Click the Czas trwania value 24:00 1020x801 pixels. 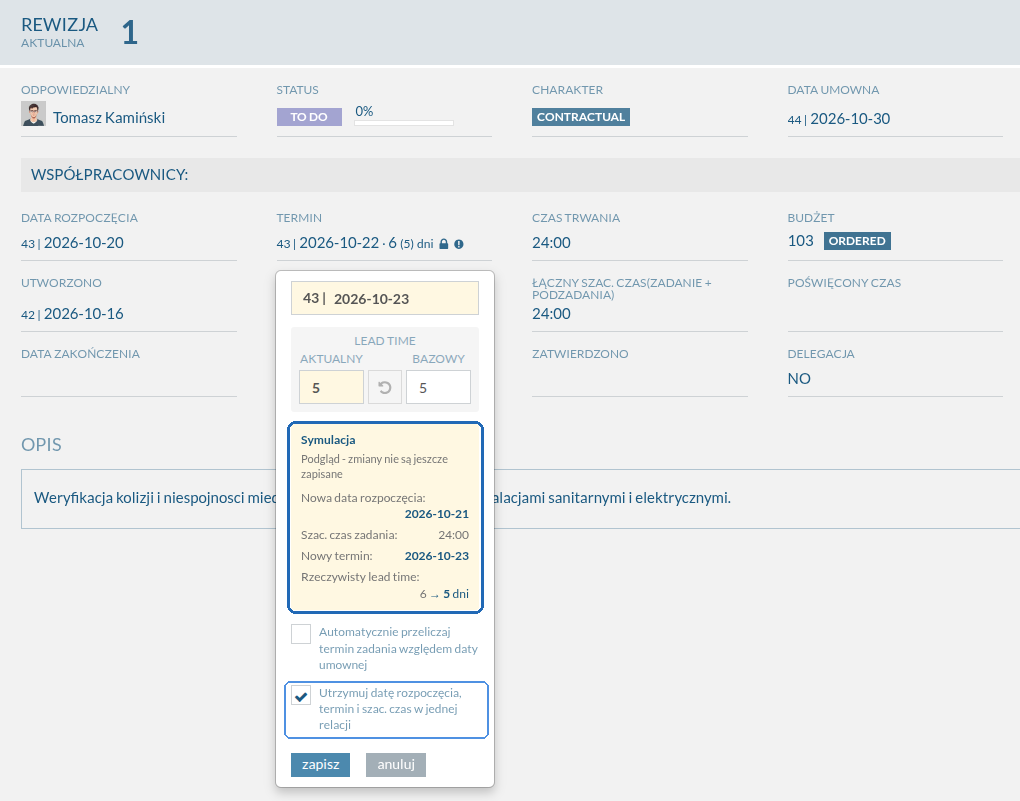551,243
